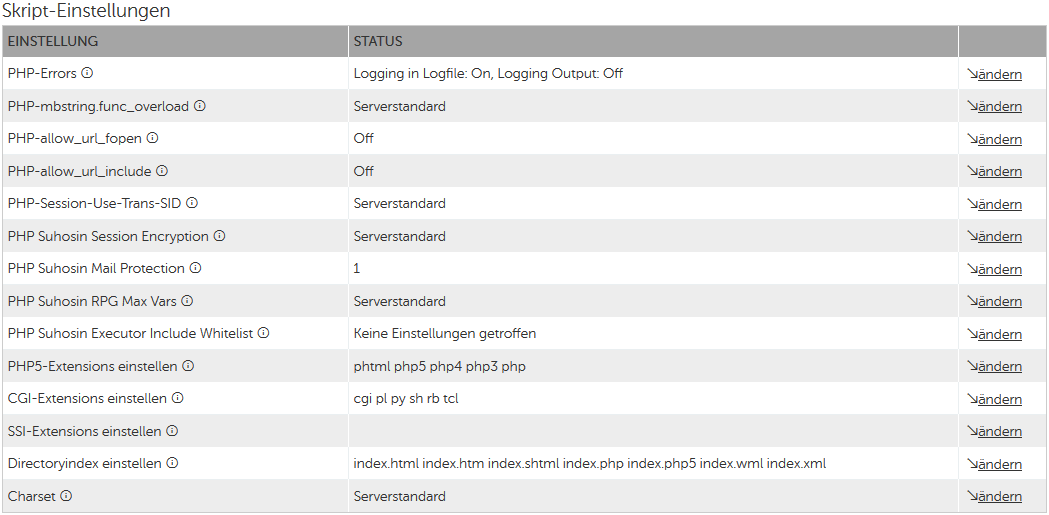Viewport: 1049px width, 515px height.
Task: Click info icon beside Suhosin Mail Protection
Action: [x=196, y=268]
